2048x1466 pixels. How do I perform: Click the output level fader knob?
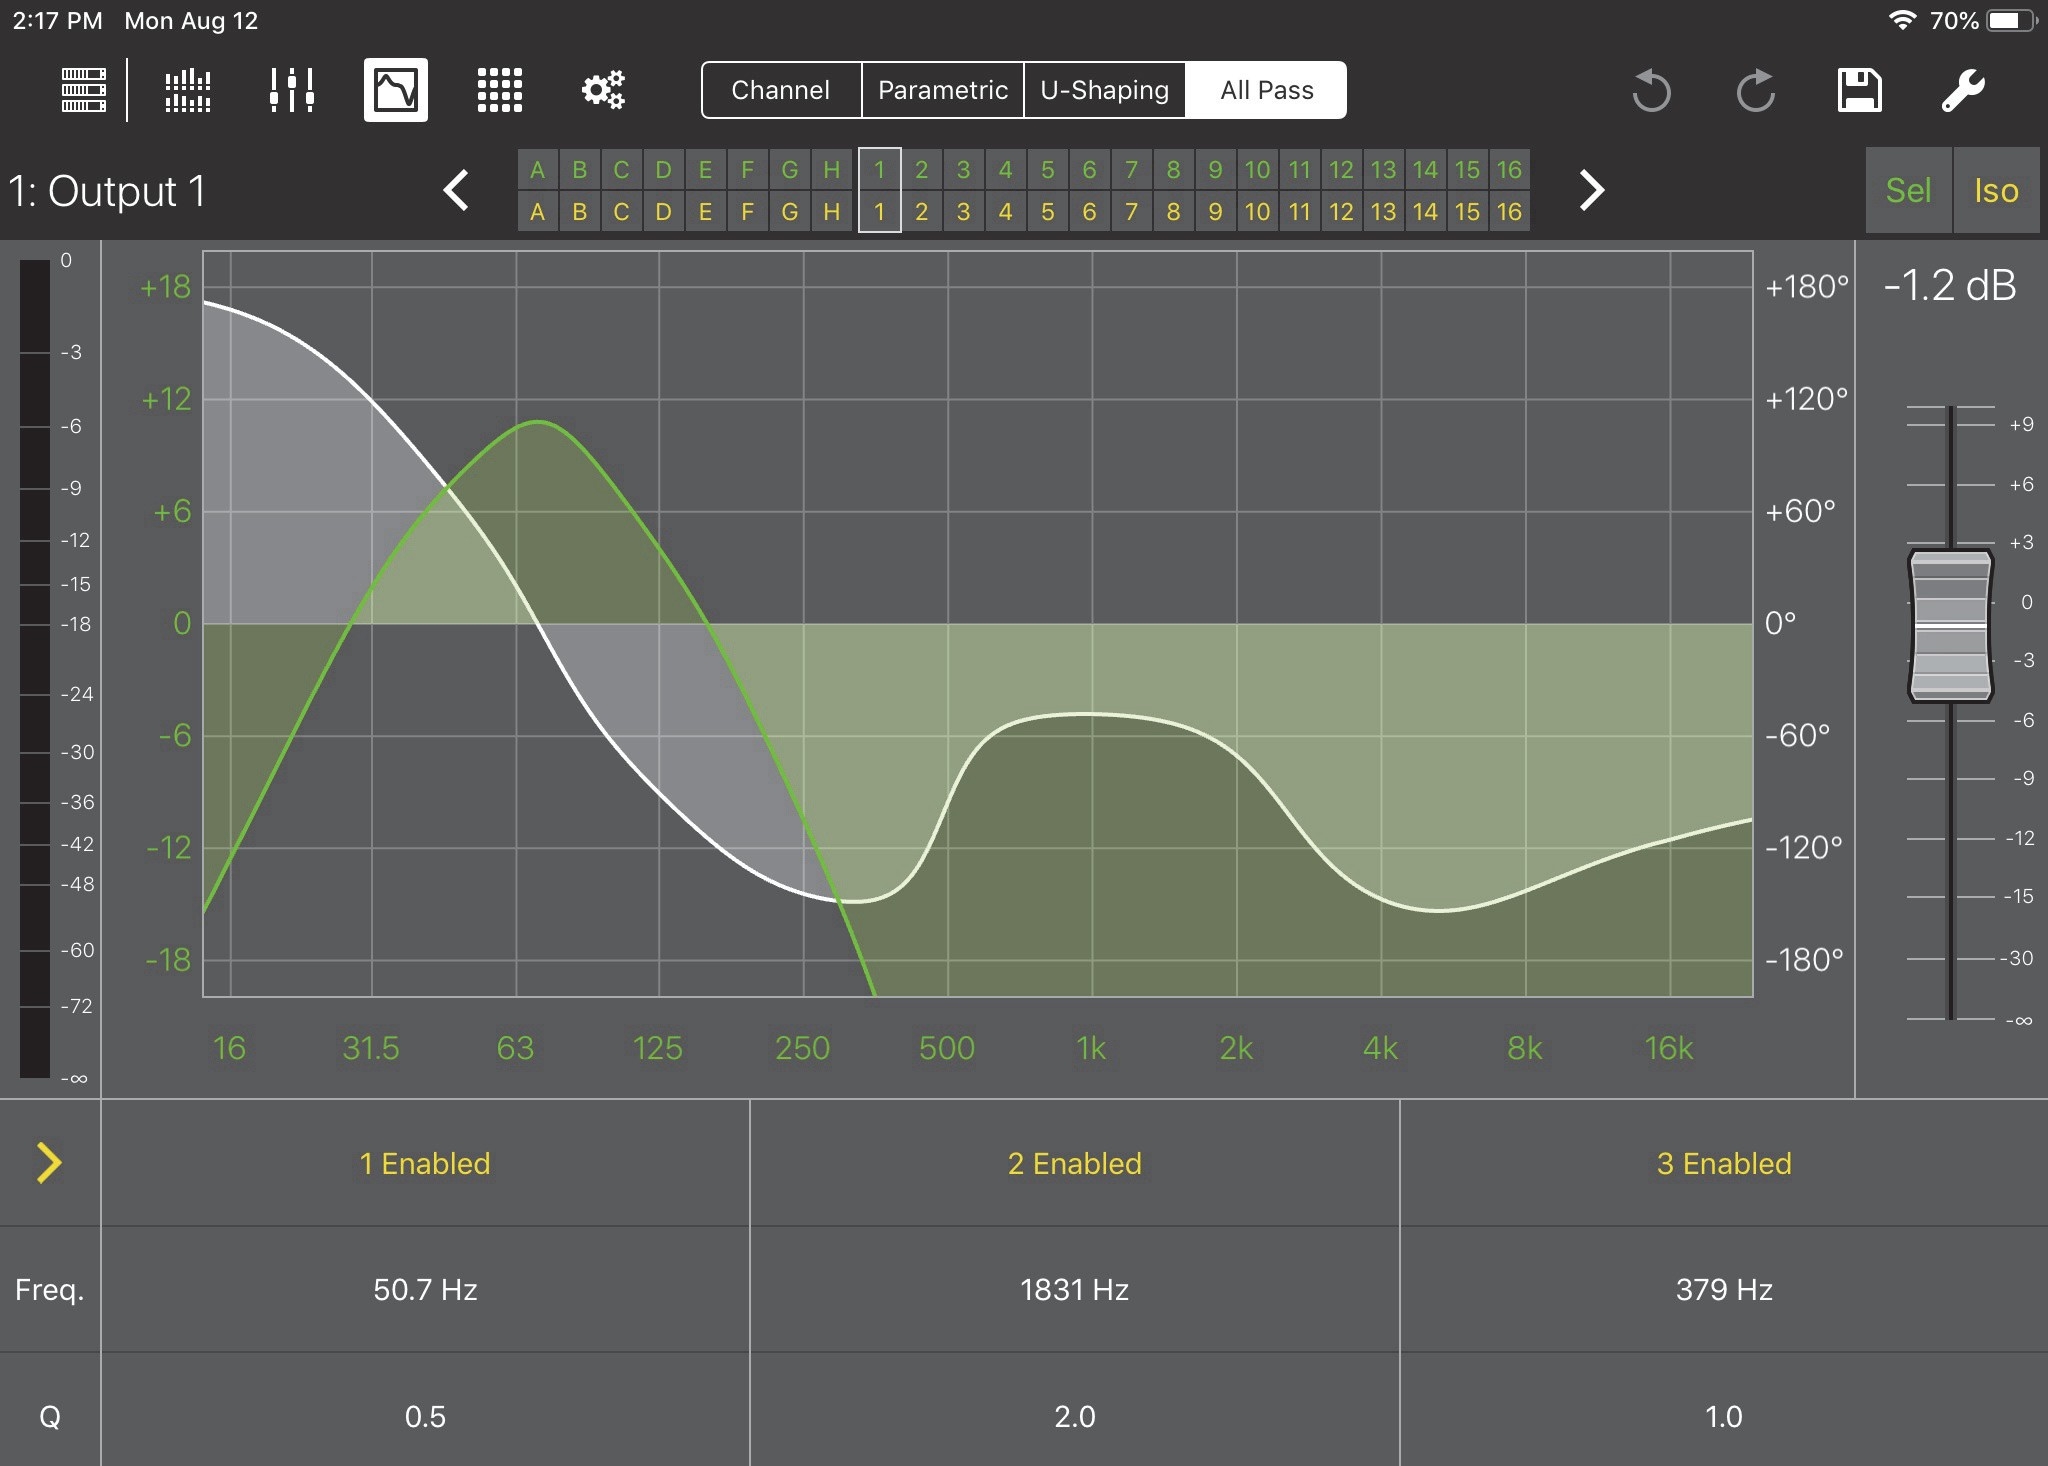tap(1950, 625)
